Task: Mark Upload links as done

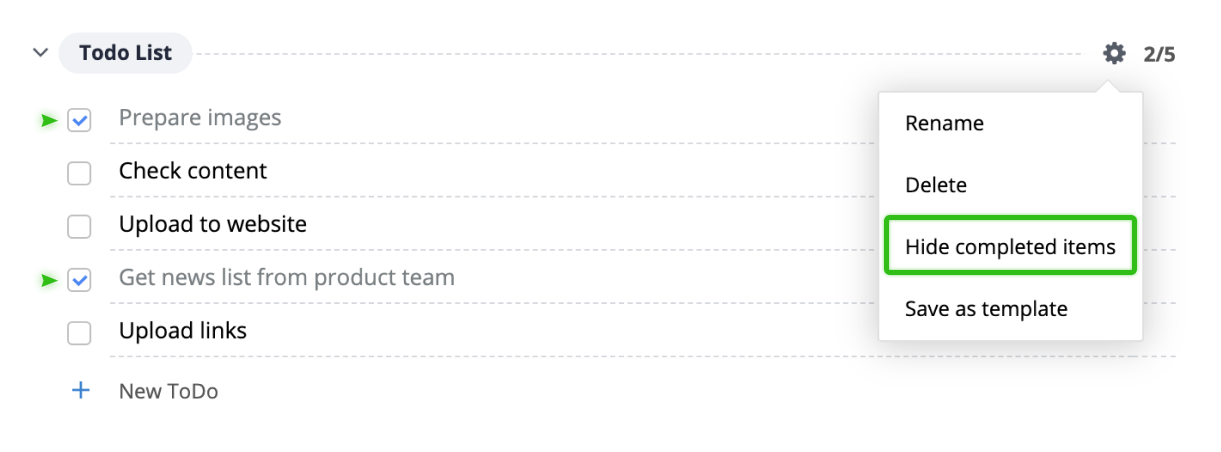Action: pyautogui.click(x=79, y=334)
